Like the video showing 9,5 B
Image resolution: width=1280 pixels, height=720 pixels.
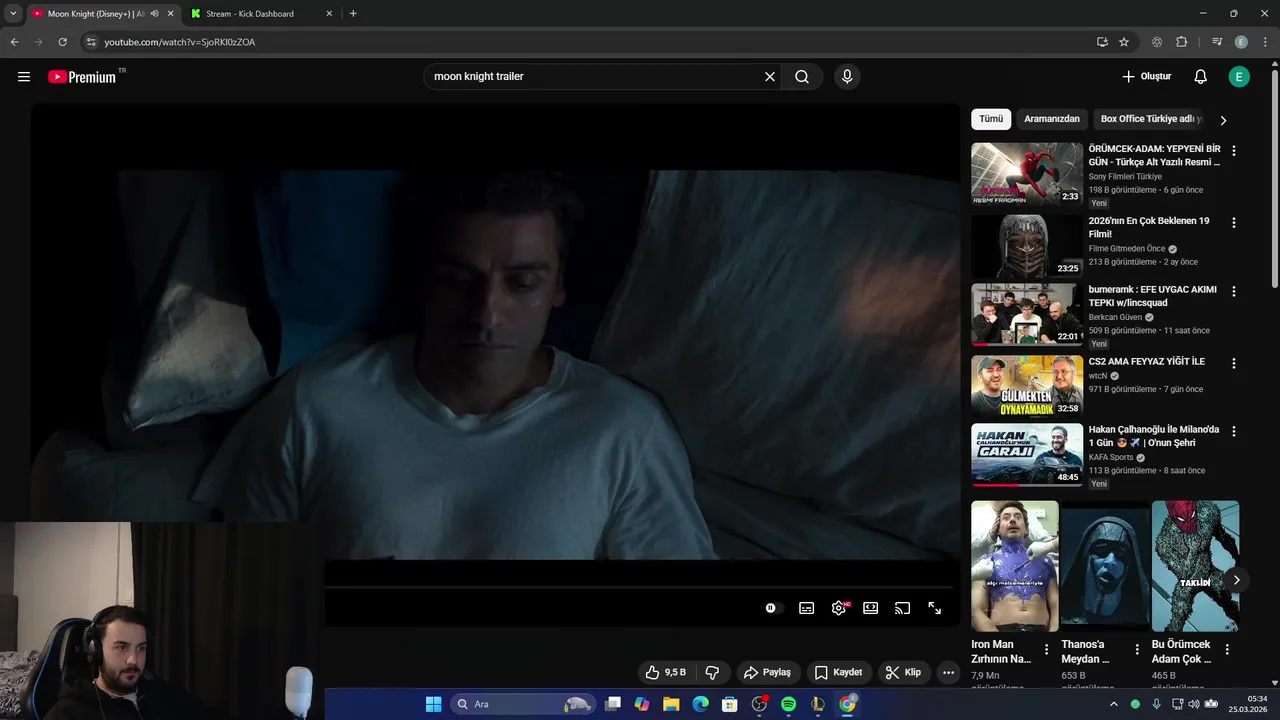pyautogui.click(x=665, y=673)
